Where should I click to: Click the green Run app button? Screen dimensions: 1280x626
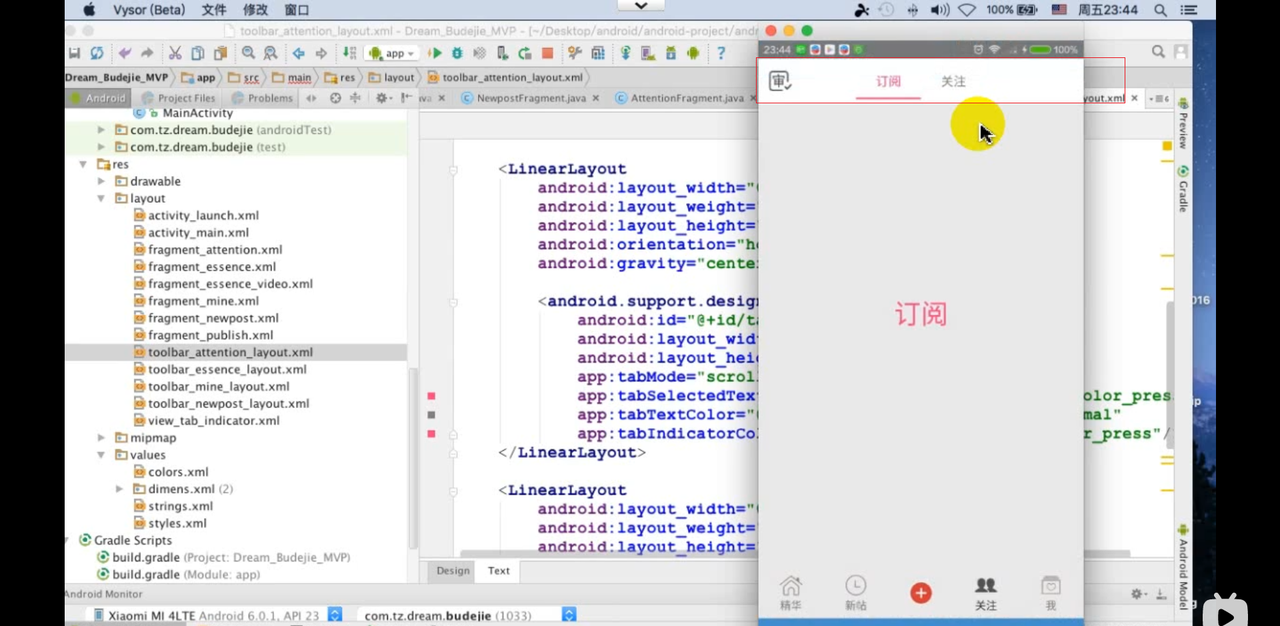tap(435, 53)
